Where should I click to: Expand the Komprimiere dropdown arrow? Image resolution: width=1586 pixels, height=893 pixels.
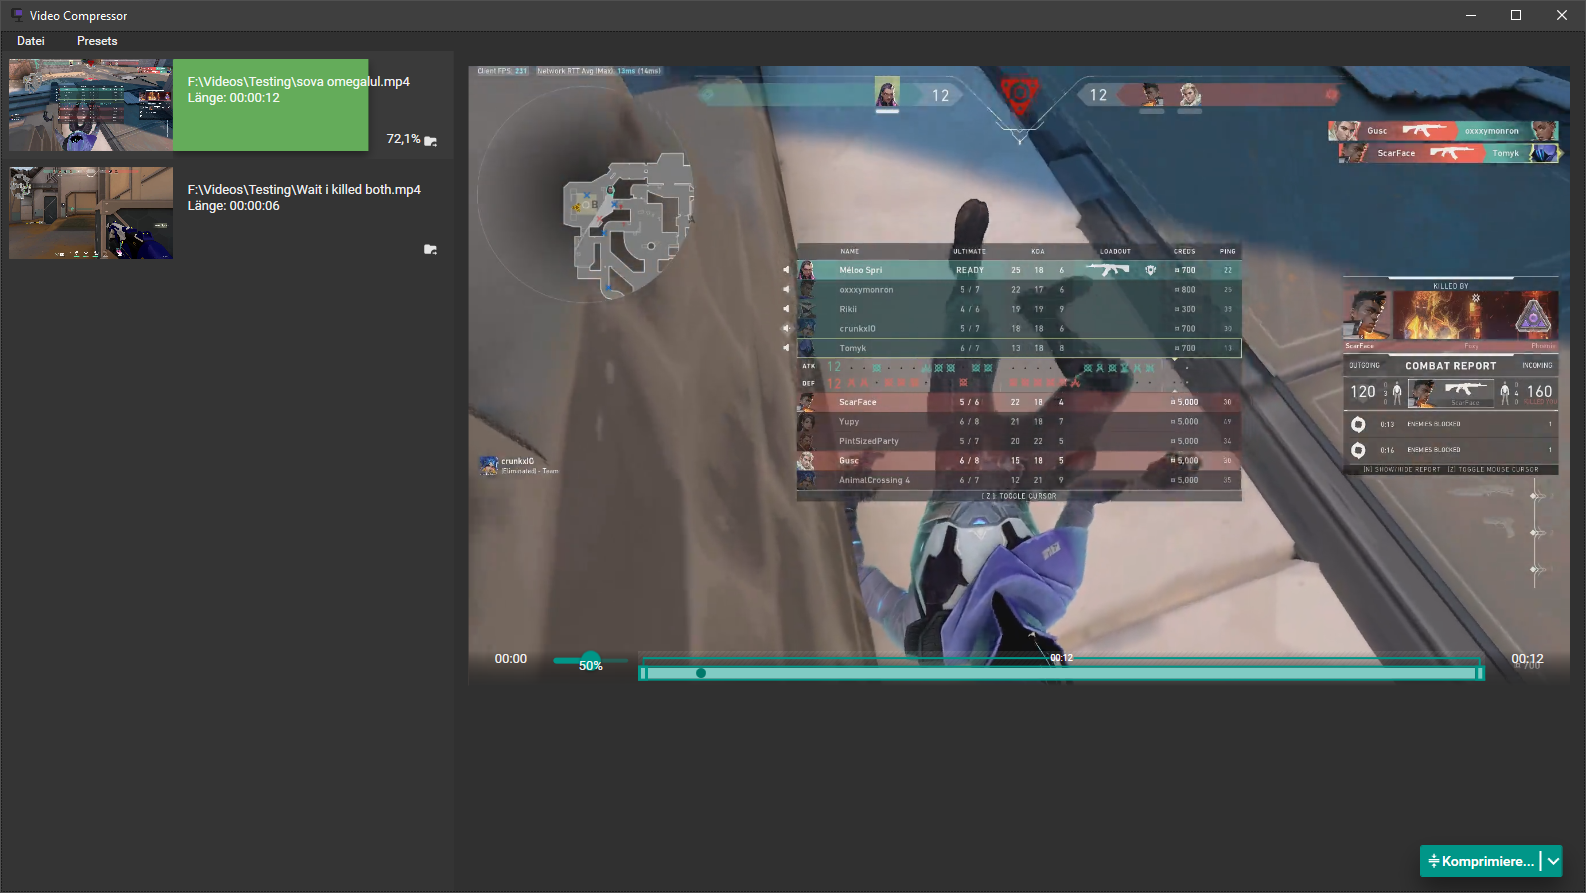(1553, 861)
